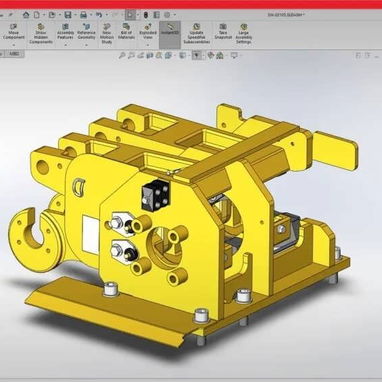Return to the previous view

coord(141,56)
